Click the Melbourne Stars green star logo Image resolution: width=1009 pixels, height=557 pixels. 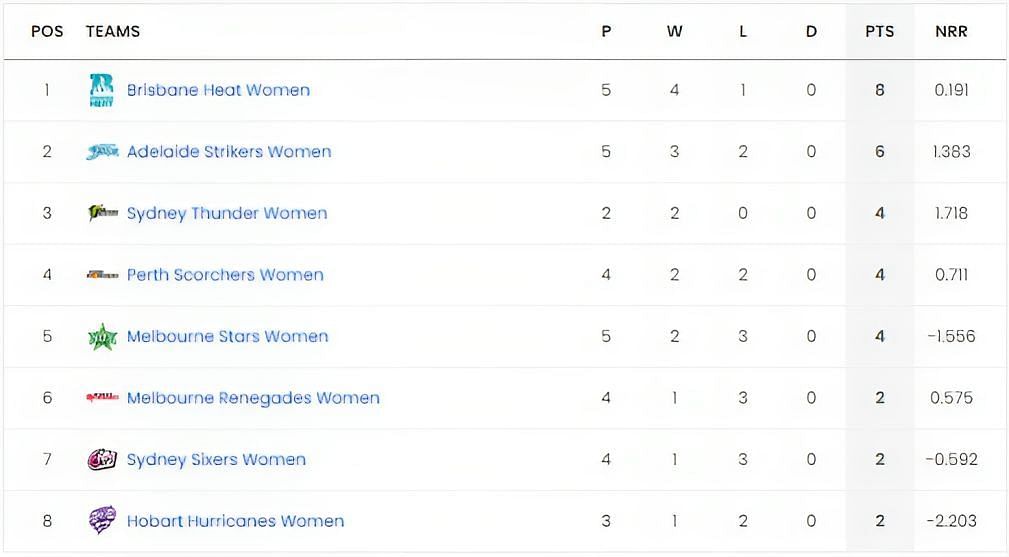coord(102,336)
